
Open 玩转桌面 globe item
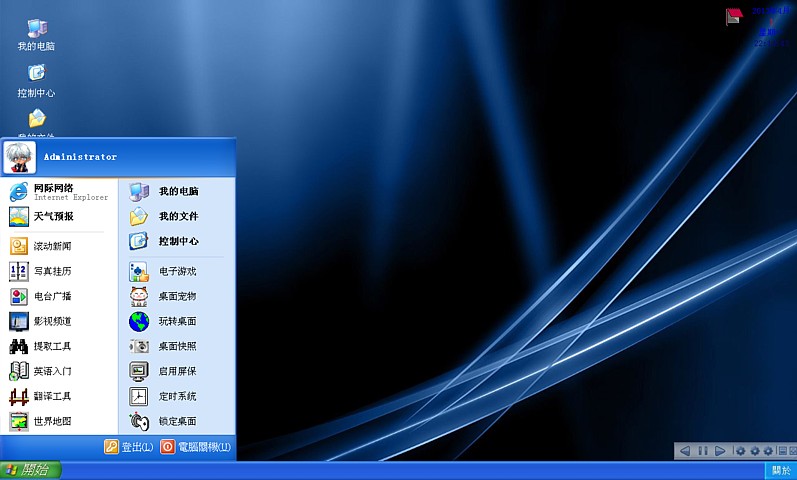[176, 321]
